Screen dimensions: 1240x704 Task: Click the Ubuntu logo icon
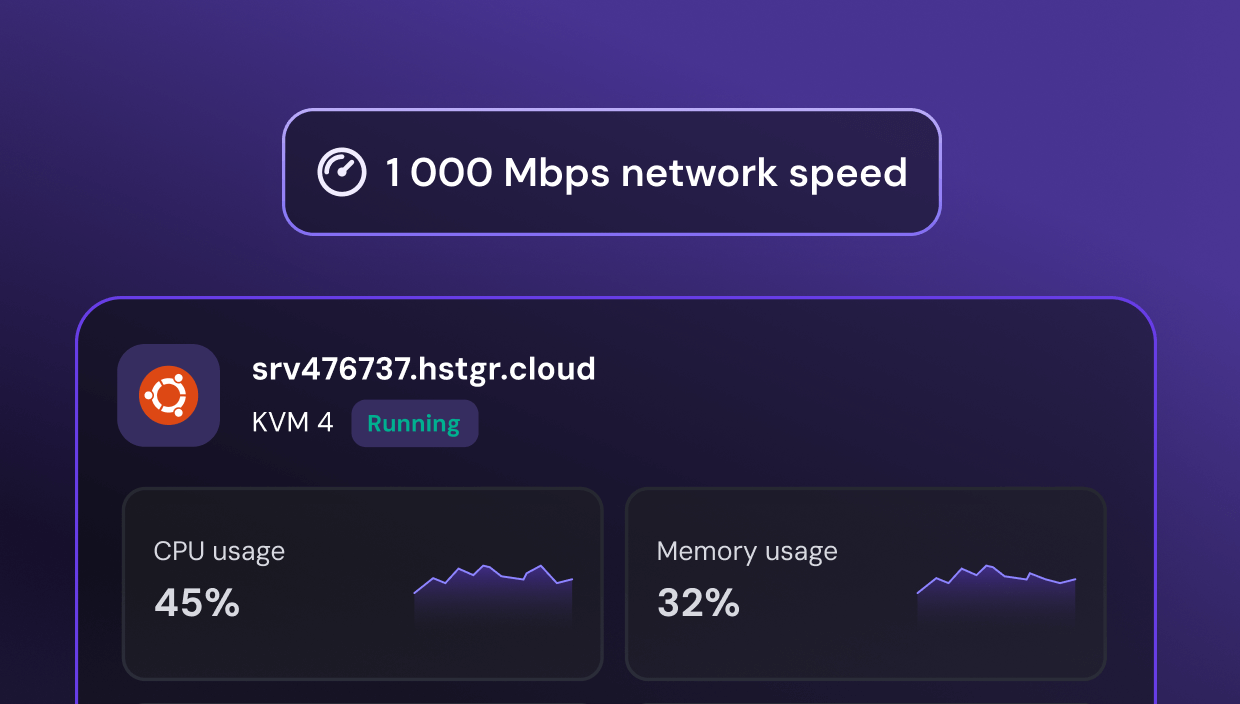[x=168, y=395]
